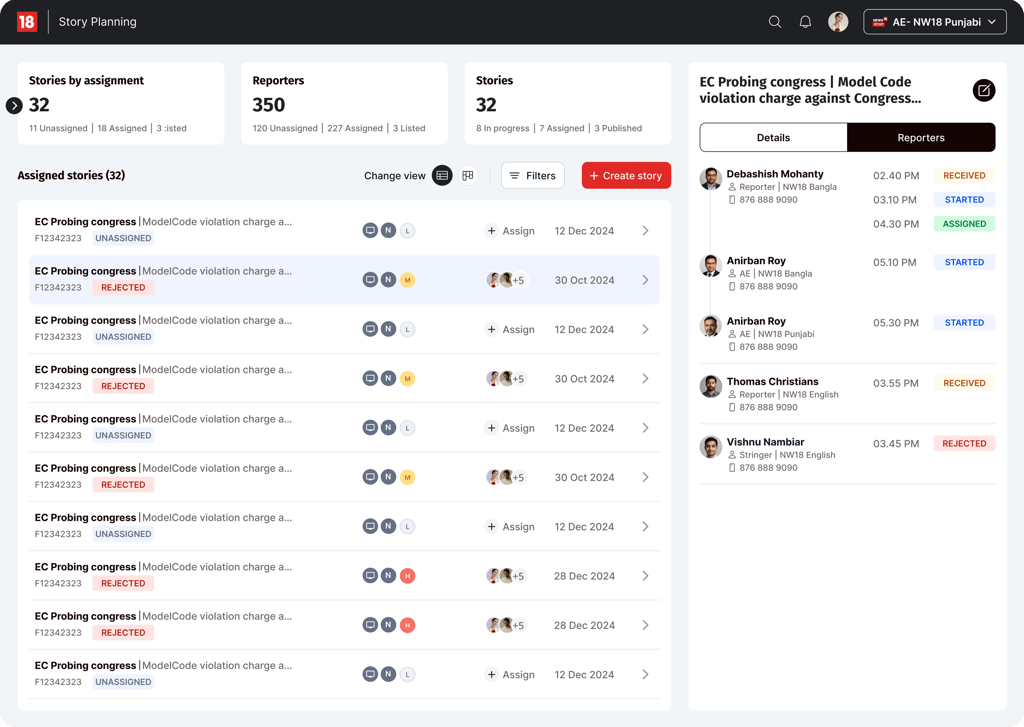Click Assign in the fifth story row
The height and width of the screenshot is (727, 1024).
point(511,428)
